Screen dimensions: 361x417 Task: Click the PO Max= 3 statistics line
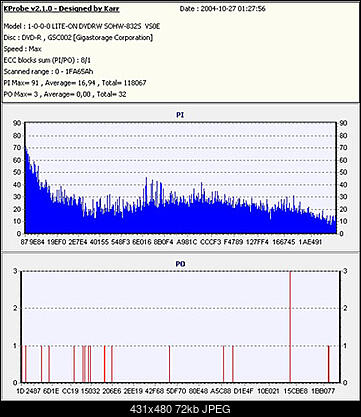pos(65,94)
